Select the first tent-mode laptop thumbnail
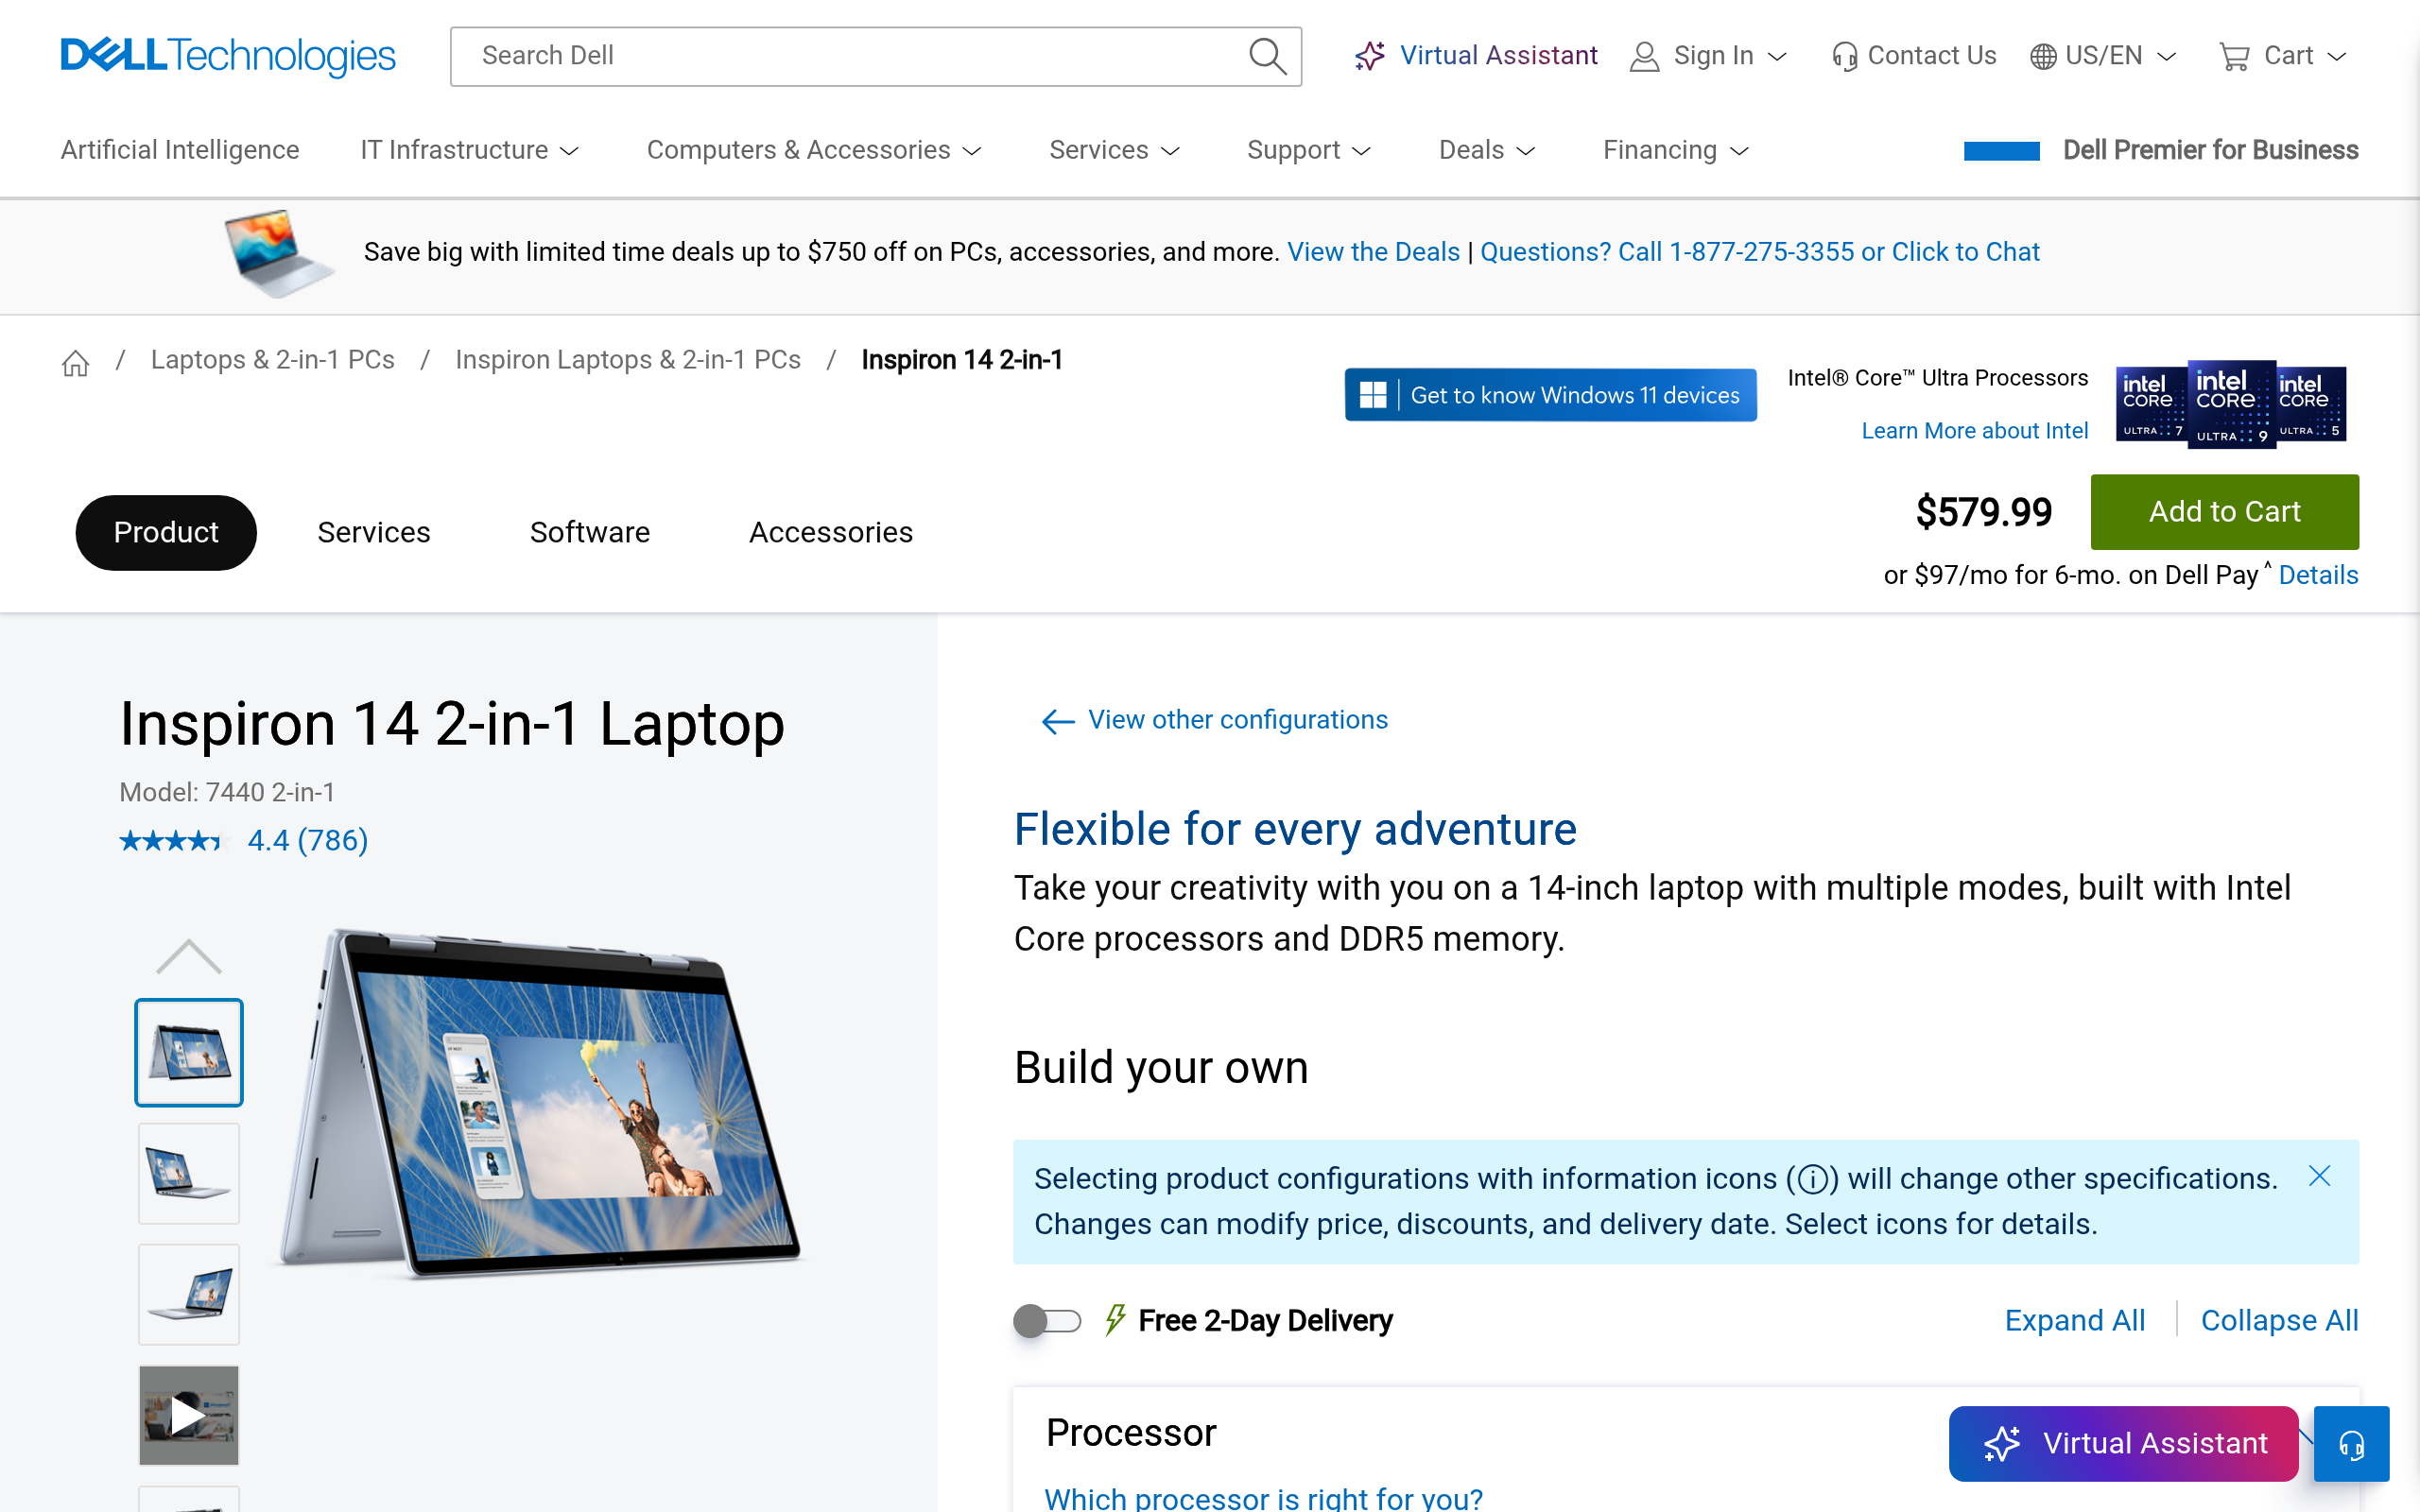Screen dimensions: 2420x1512 click(189, 1052)
